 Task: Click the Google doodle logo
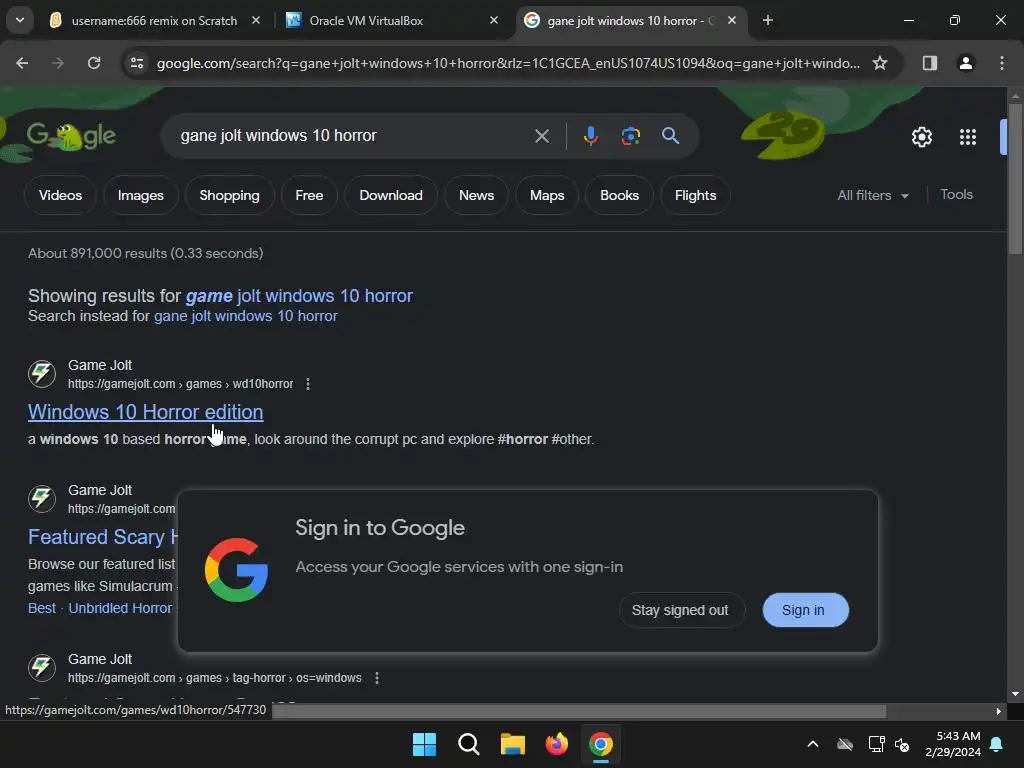click(x=71, y=136)
